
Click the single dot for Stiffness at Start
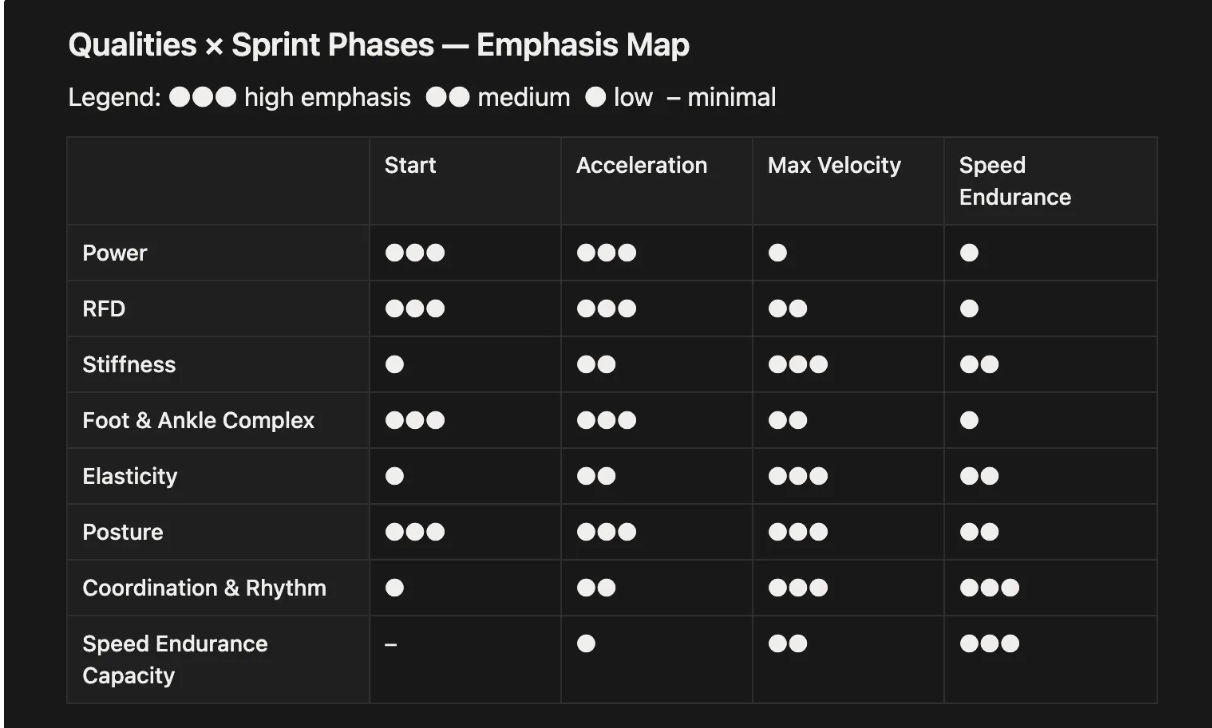point(395,365)
